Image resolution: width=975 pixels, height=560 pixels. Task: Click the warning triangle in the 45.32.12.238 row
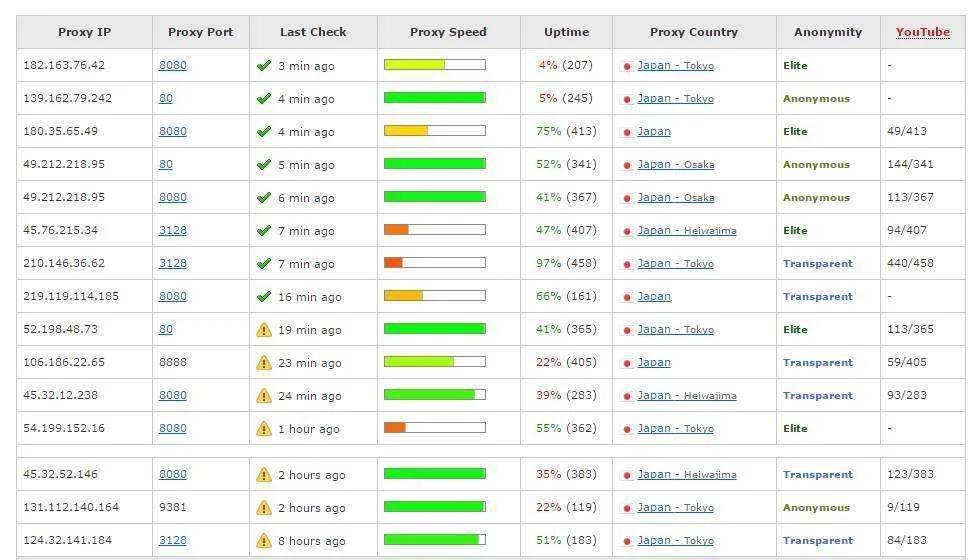(264, 395)
